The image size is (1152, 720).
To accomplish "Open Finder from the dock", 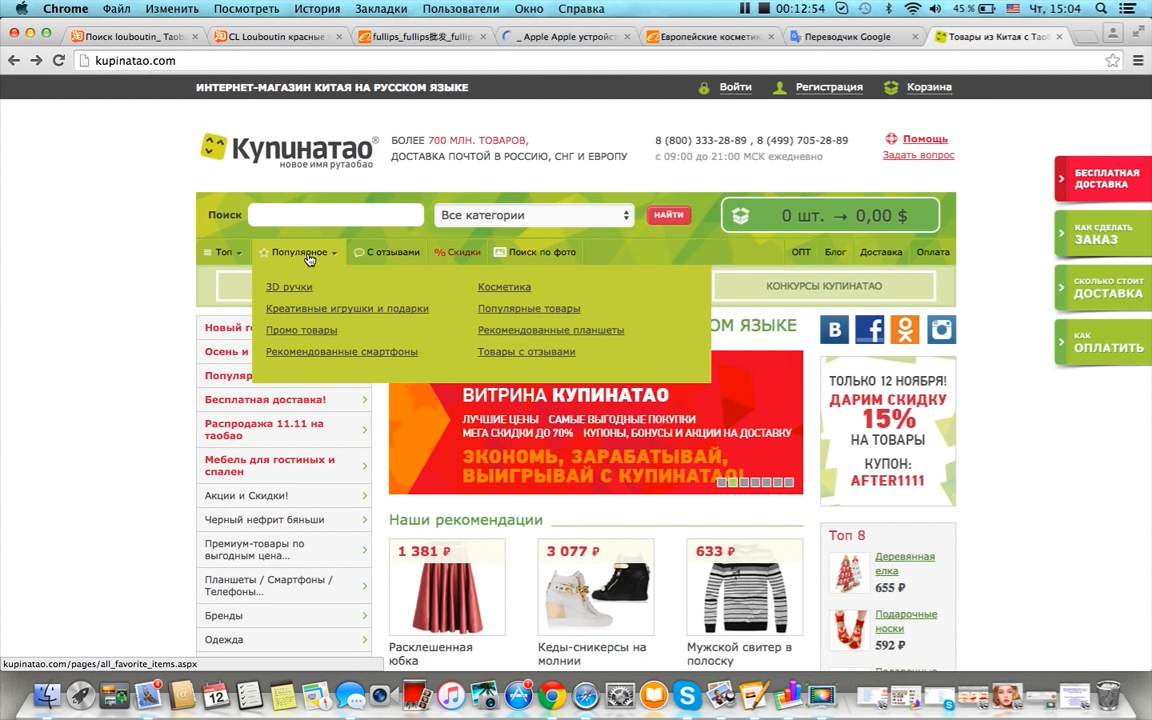I will pos(48,695).
